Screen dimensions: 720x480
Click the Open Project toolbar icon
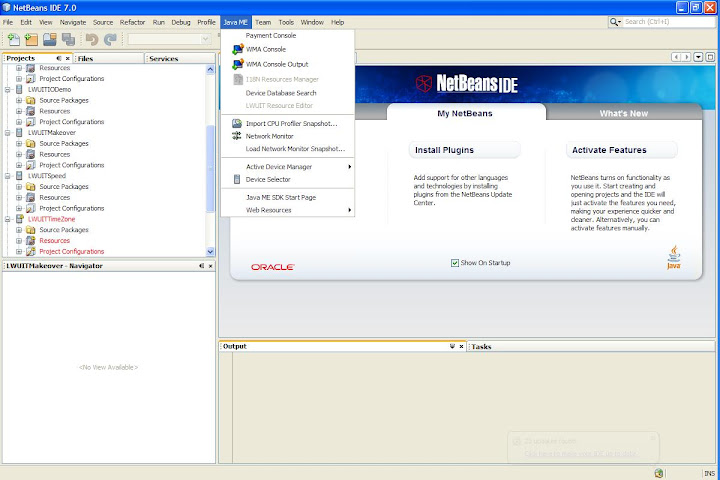click(x=50, y=40)
